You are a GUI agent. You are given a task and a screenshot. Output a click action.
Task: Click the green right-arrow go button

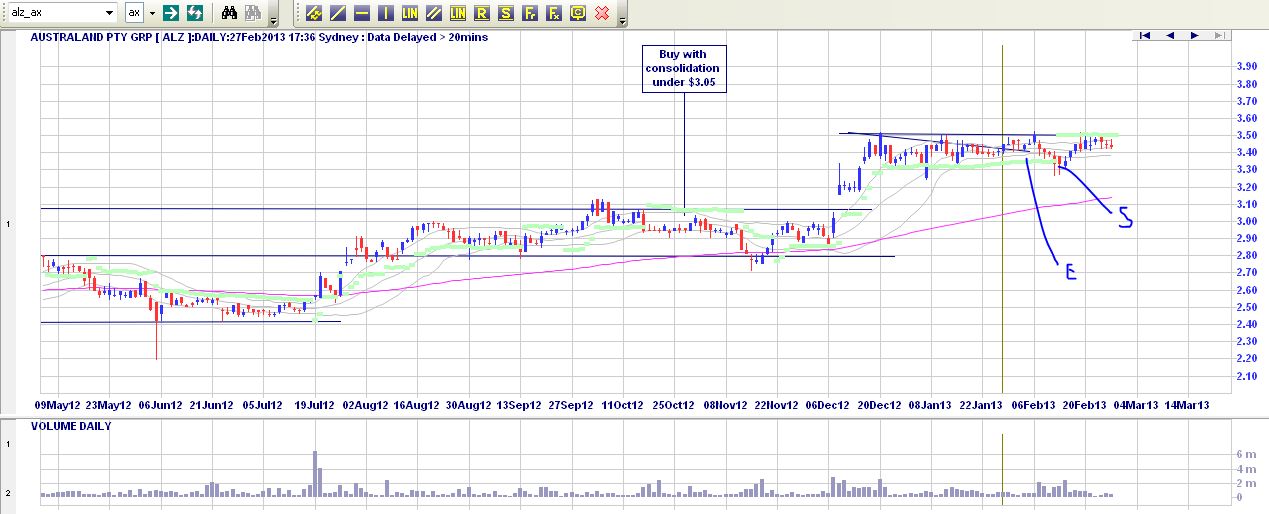pyautogui.click(x=171, y=13)
